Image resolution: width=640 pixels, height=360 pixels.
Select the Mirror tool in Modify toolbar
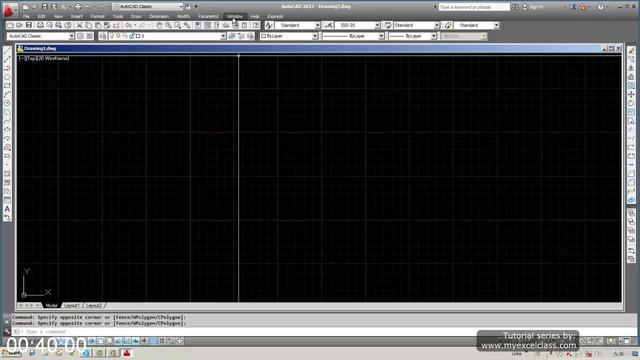[x=631, y=68]
